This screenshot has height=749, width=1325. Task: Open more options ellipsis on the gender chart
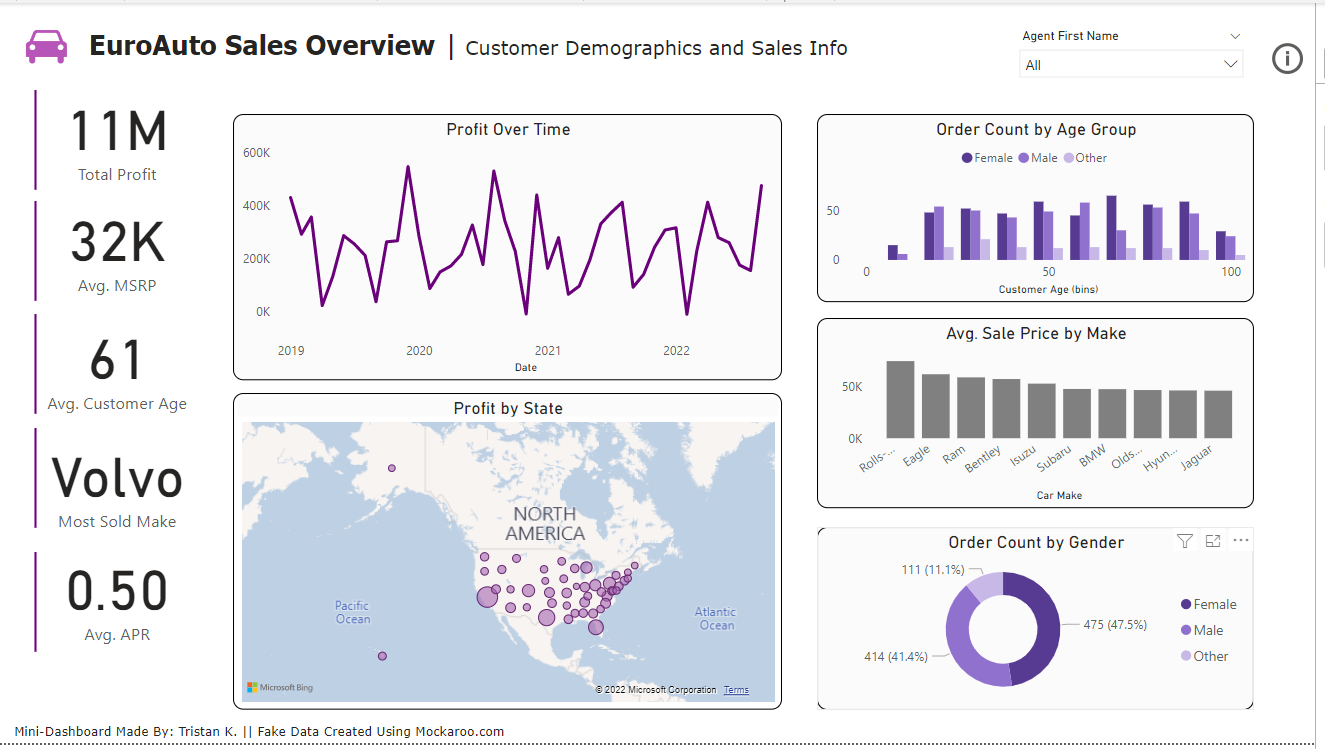(x=1241, y=541)
